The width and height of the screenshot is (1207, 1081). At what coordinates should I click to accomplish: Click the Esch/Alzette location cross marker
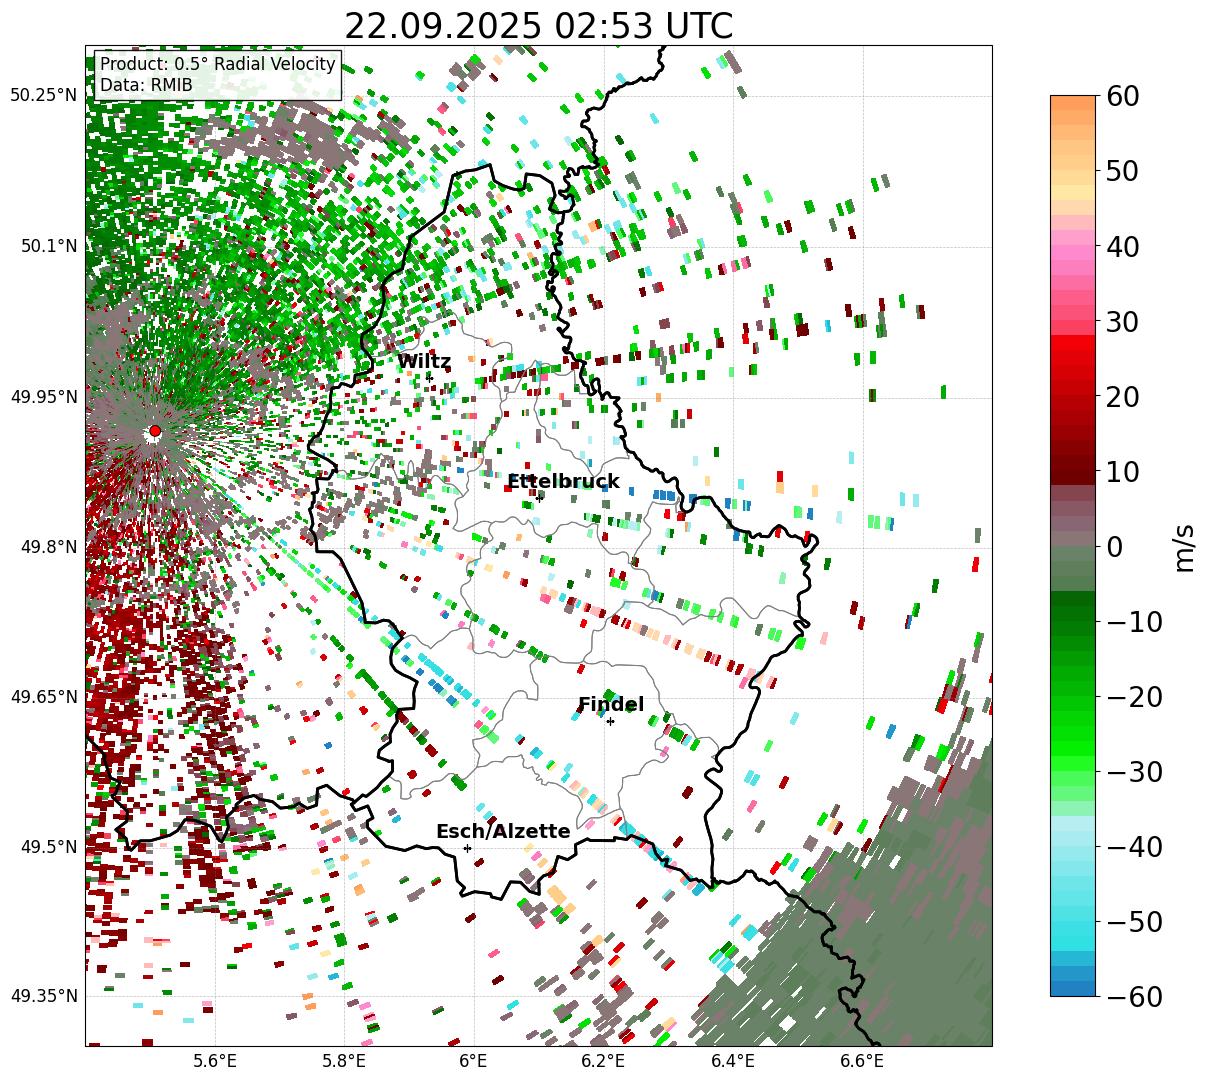(x=467, y=848)
